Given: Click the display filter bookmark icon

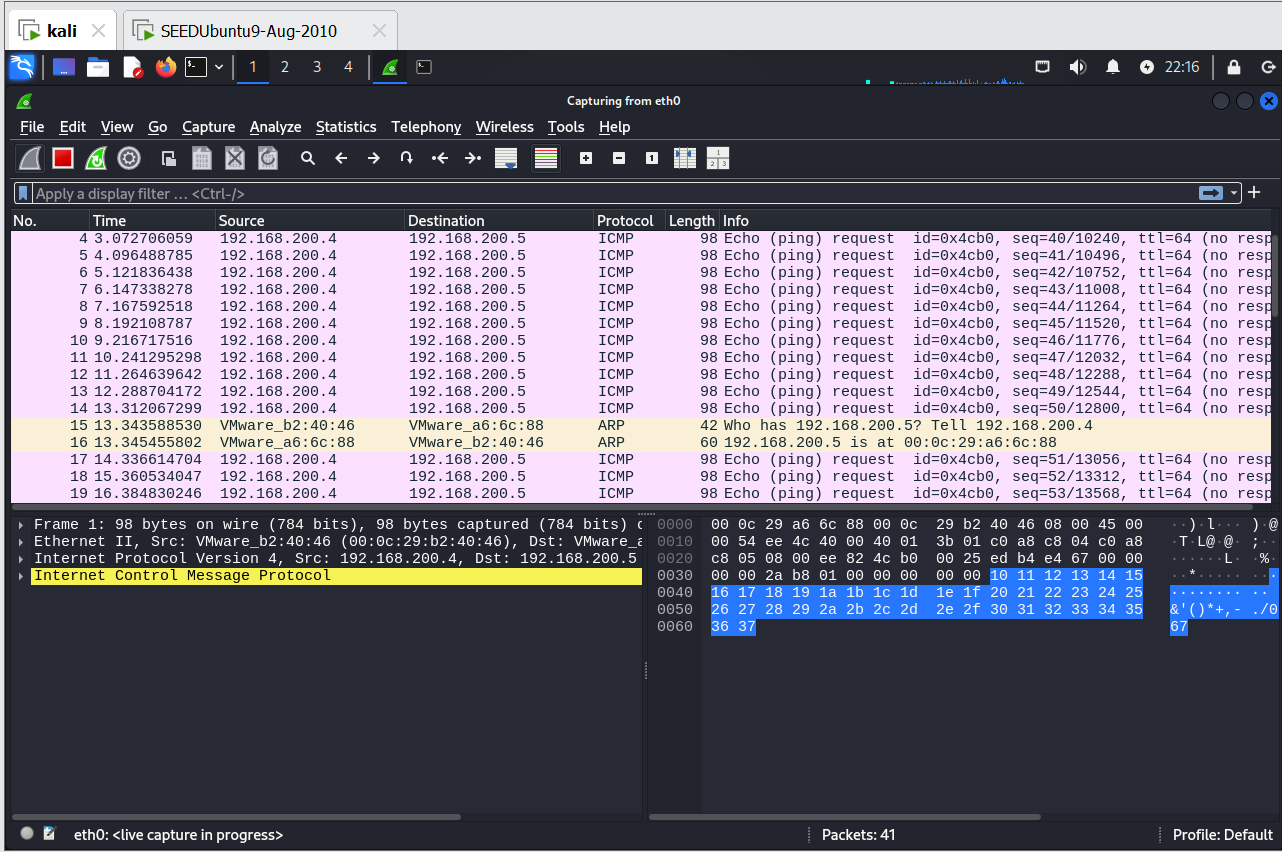Looking at the screenshot, I should tap(23, 193).
